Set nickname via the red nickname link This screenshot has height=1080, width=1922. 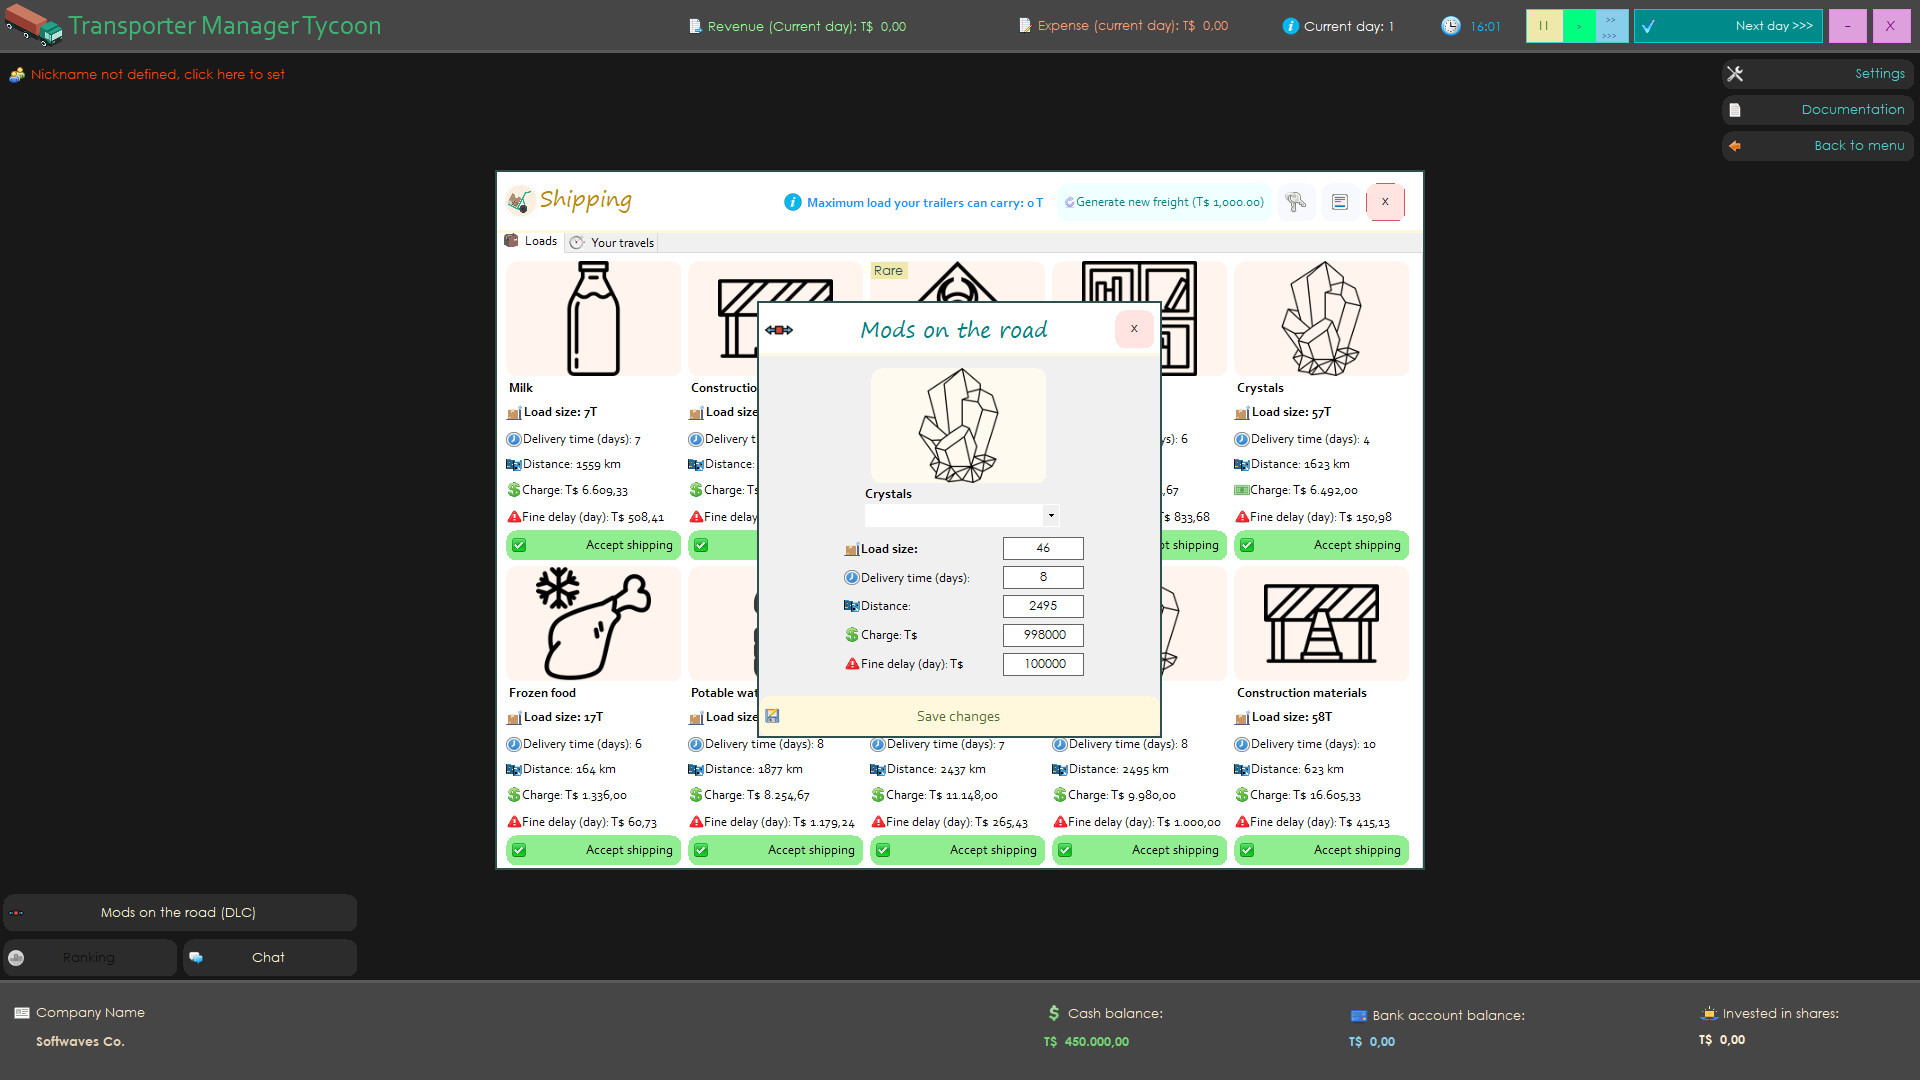[156, 74]
